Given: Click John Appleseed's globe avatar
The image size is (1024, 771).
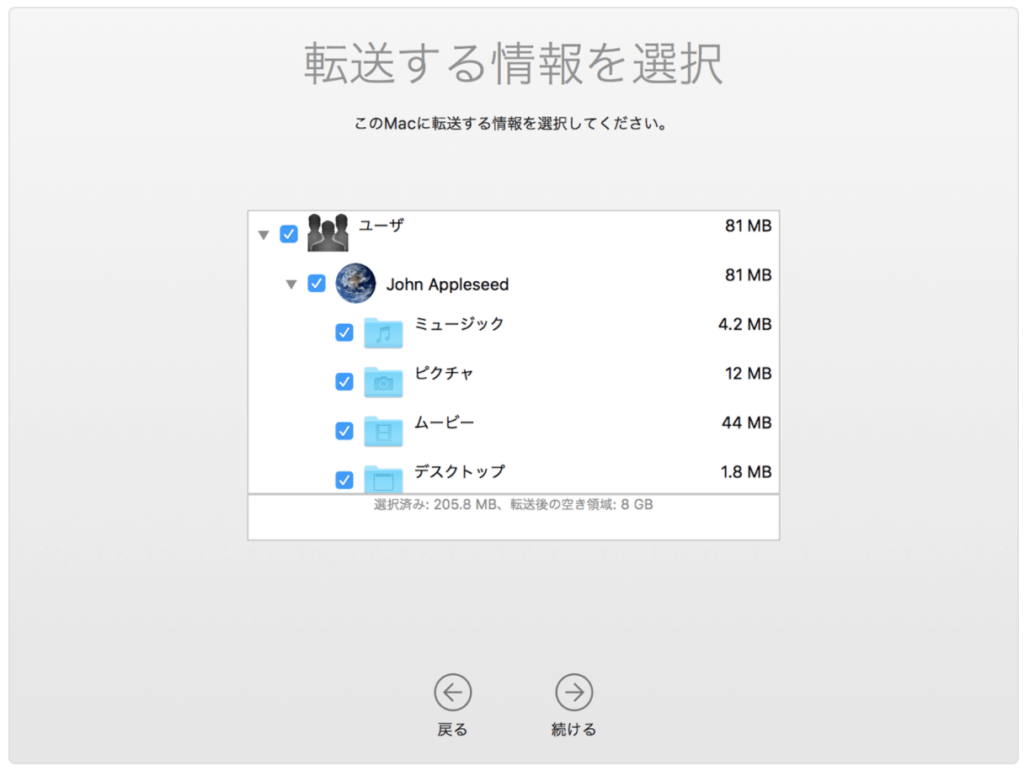Looking at the screenshot, I should pyautogui.click(x=355, y=283).
